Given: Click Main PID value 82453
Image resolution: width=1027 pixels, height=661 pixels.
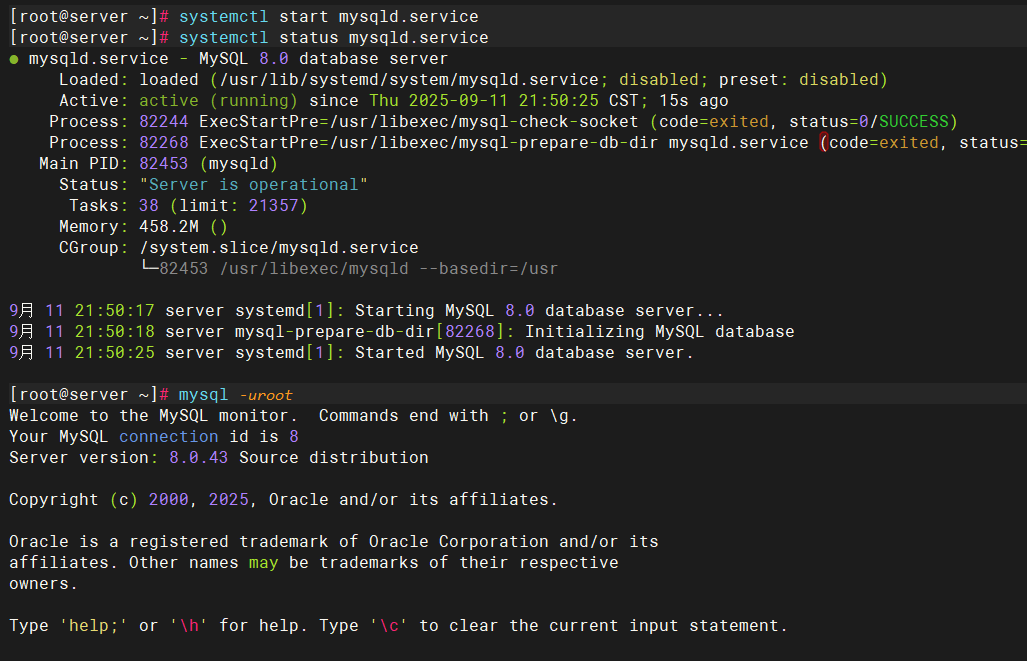Looking at the screenshot, I should [164, 163].
